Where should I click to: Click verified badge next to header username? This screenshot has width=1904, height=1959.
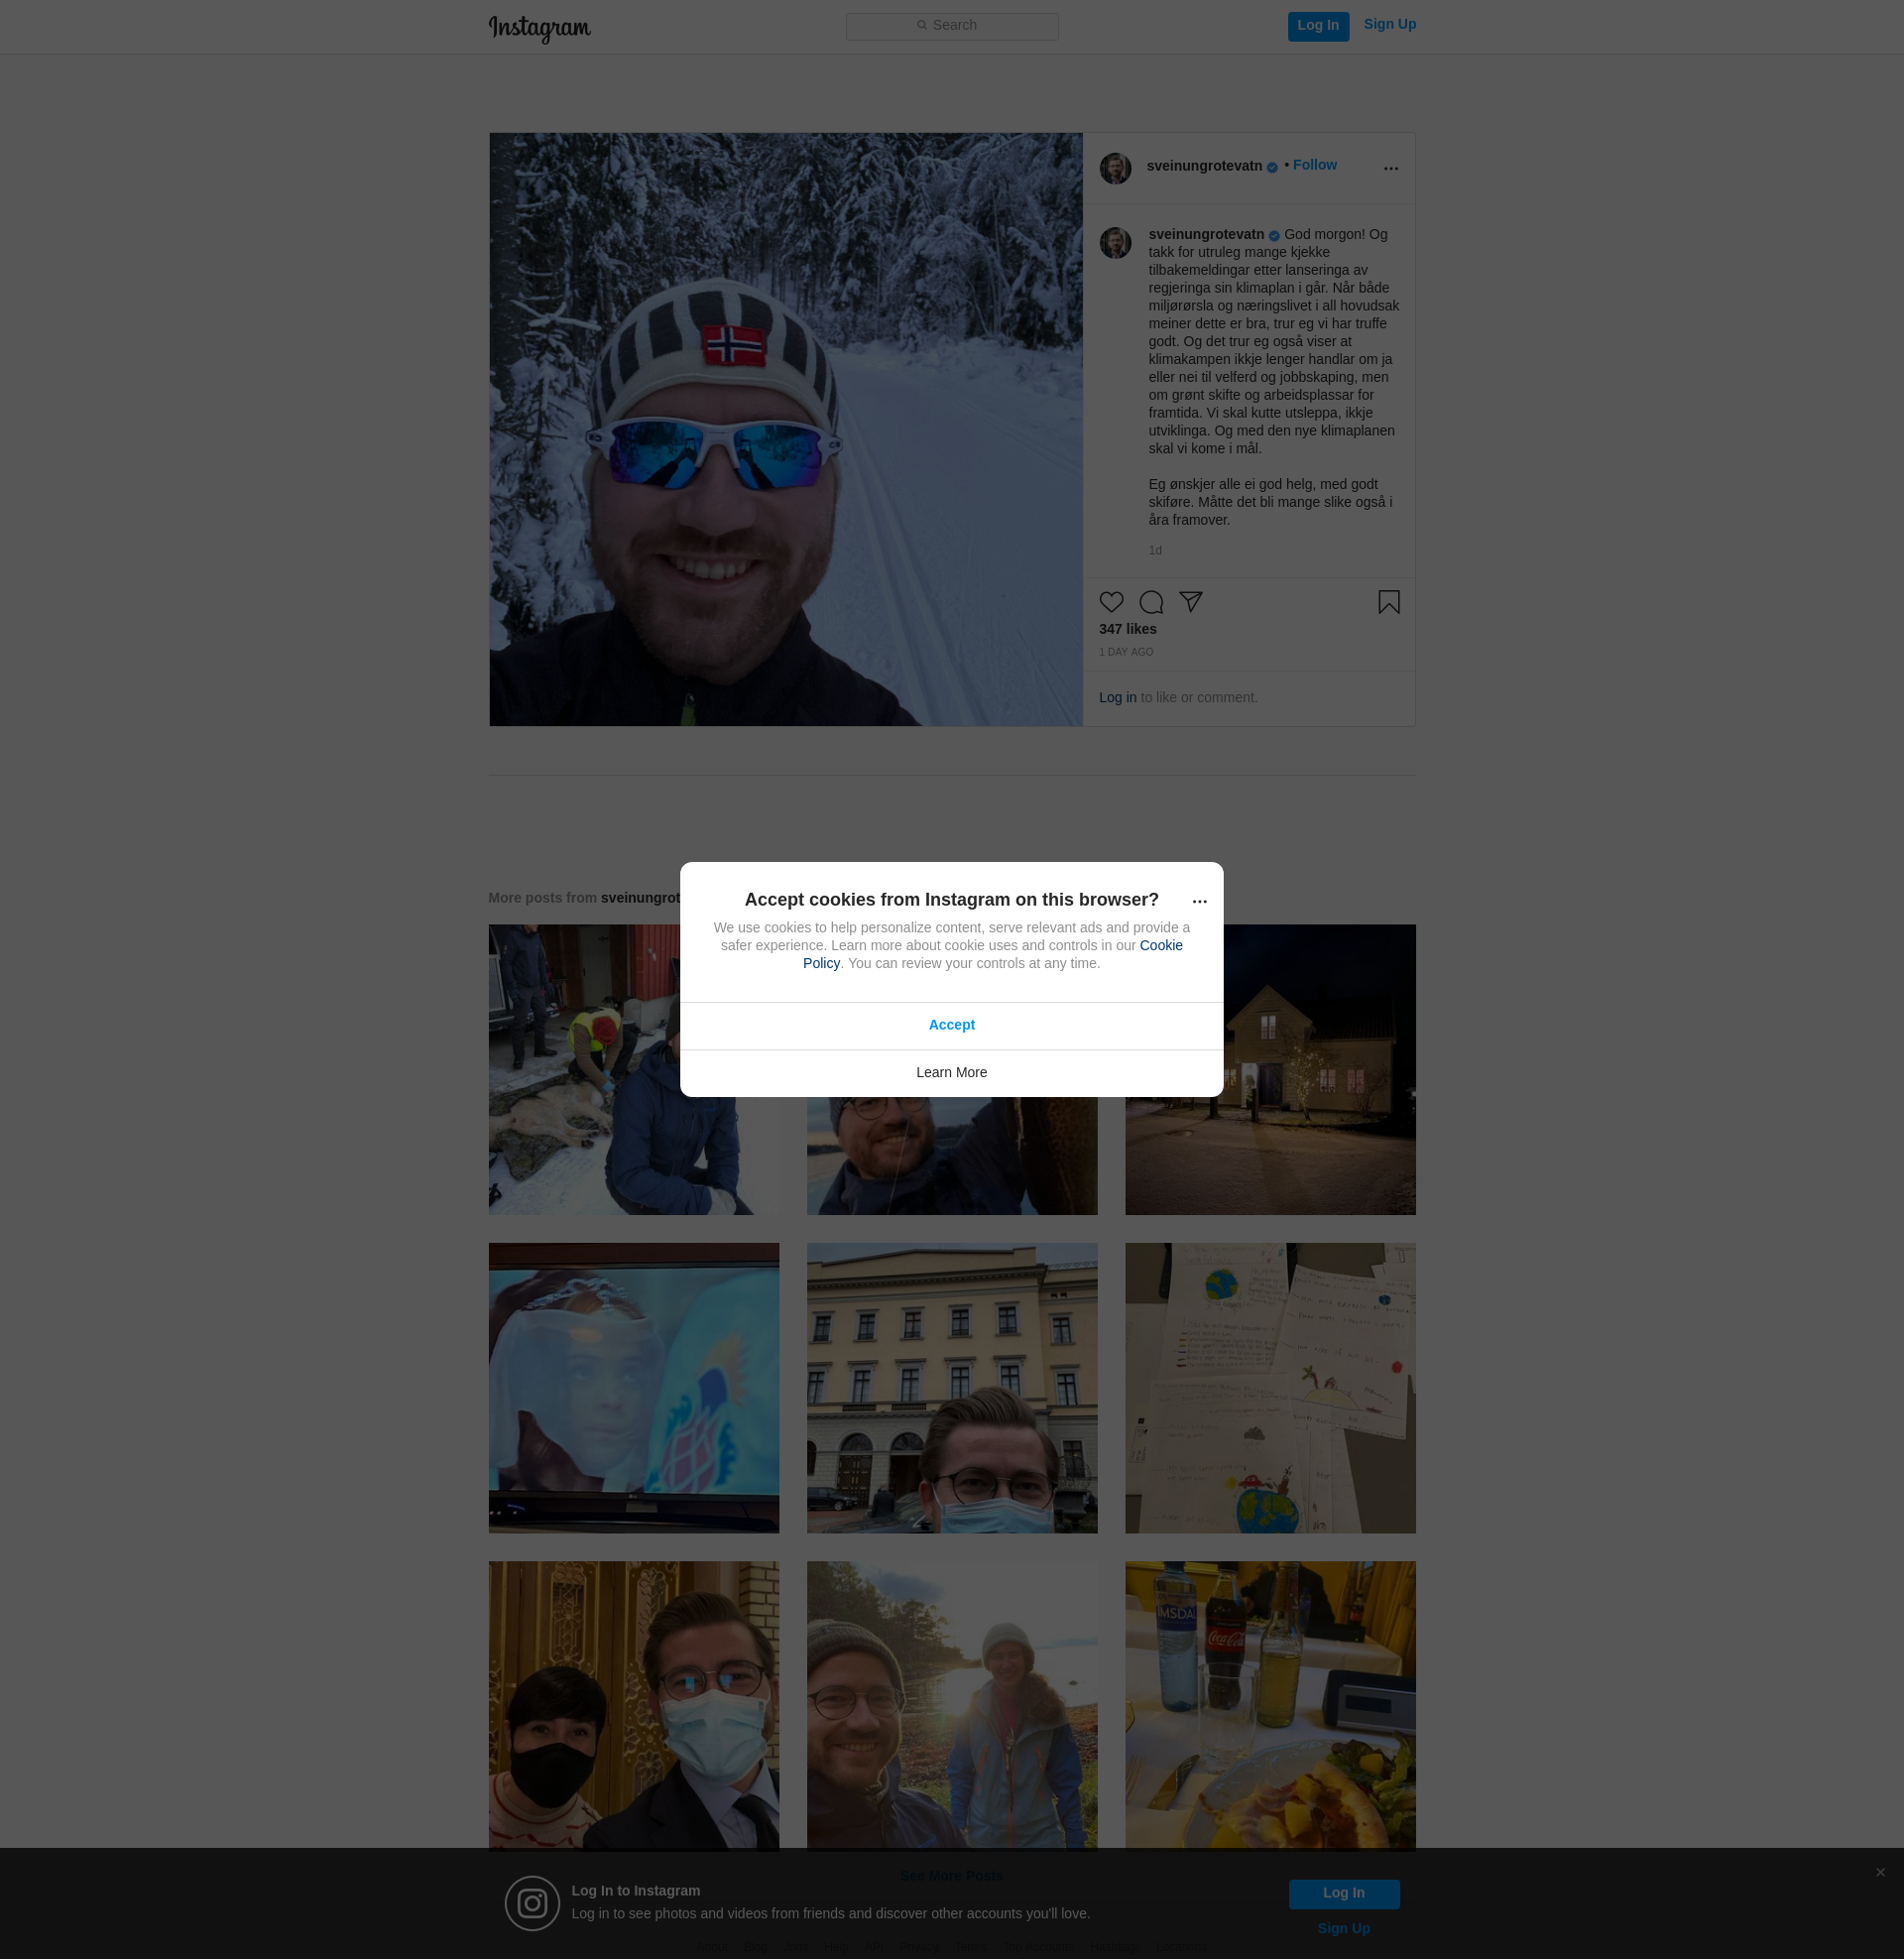click(x=1272, y=168)
